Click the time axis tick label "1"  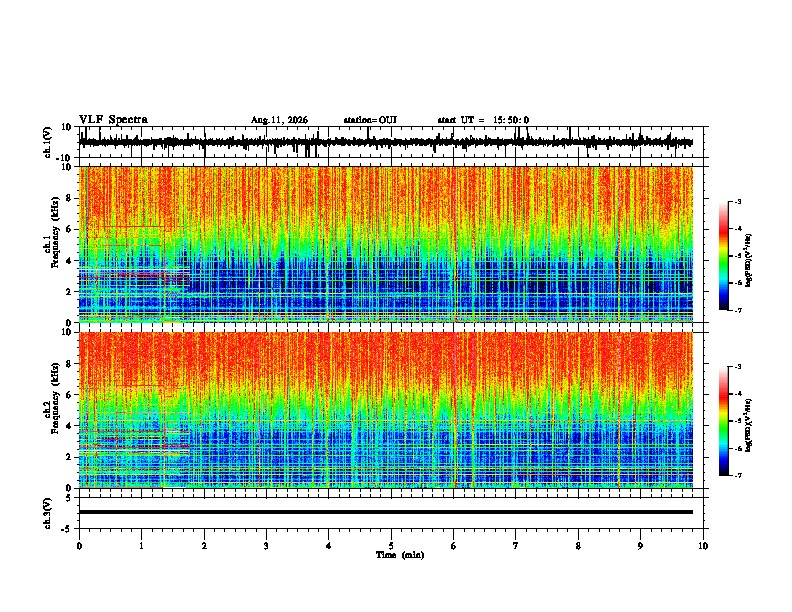tap(141, 545)
